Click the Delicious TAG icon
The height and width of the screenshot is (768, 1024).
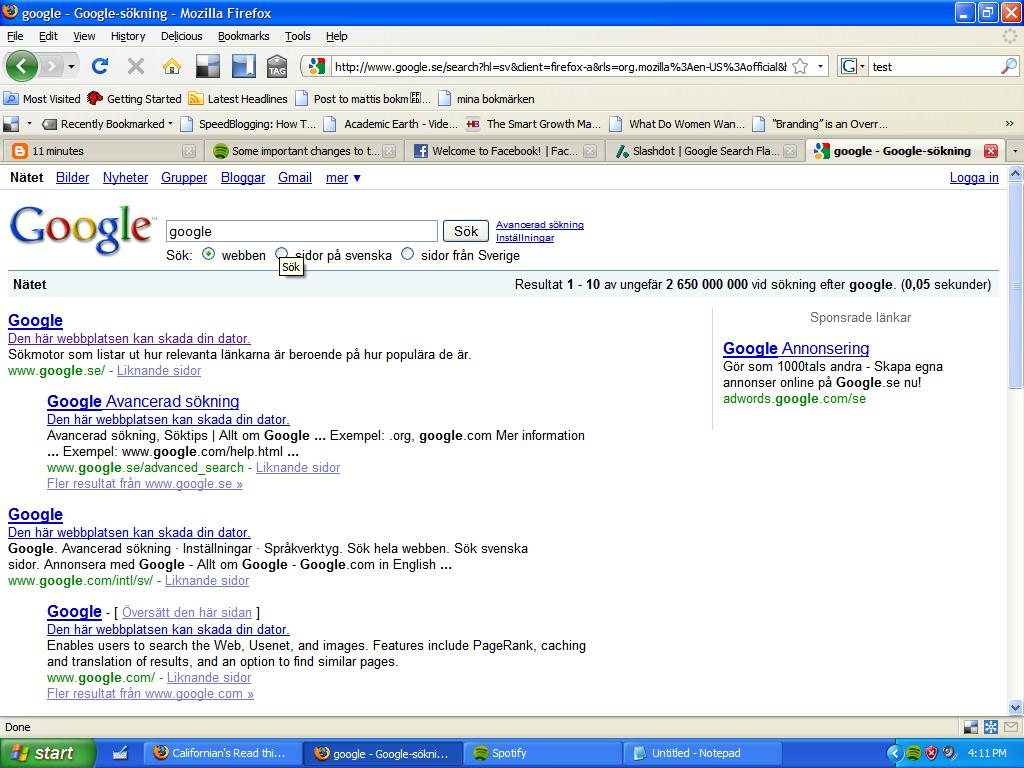[x=277, y=66]
